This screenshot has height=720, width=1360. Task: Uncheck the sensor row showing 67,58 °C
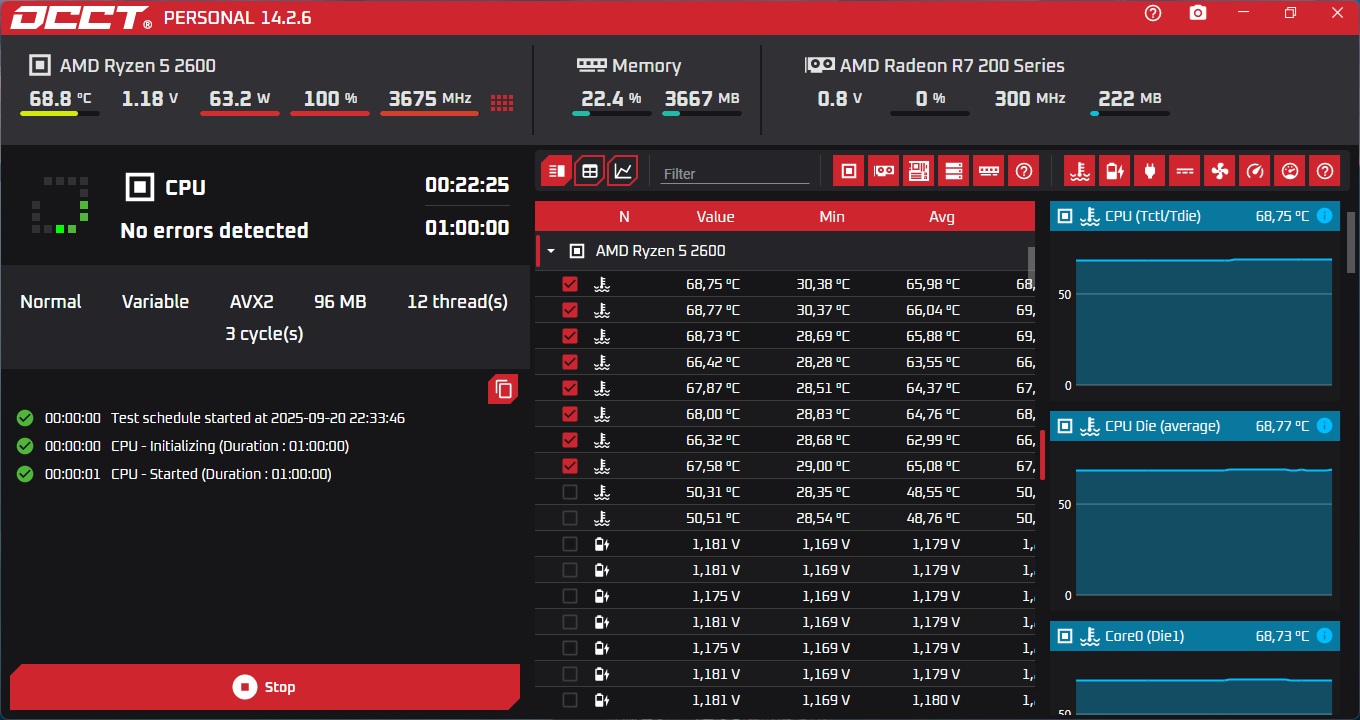(570, 466)
